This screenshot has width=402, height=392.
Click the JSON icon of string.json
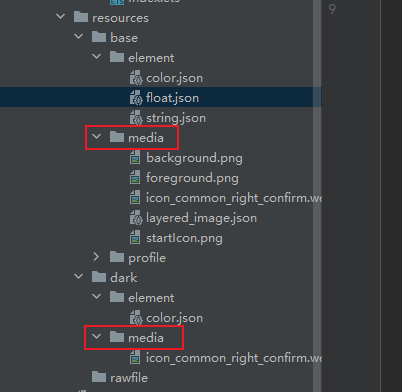point(136,118)
